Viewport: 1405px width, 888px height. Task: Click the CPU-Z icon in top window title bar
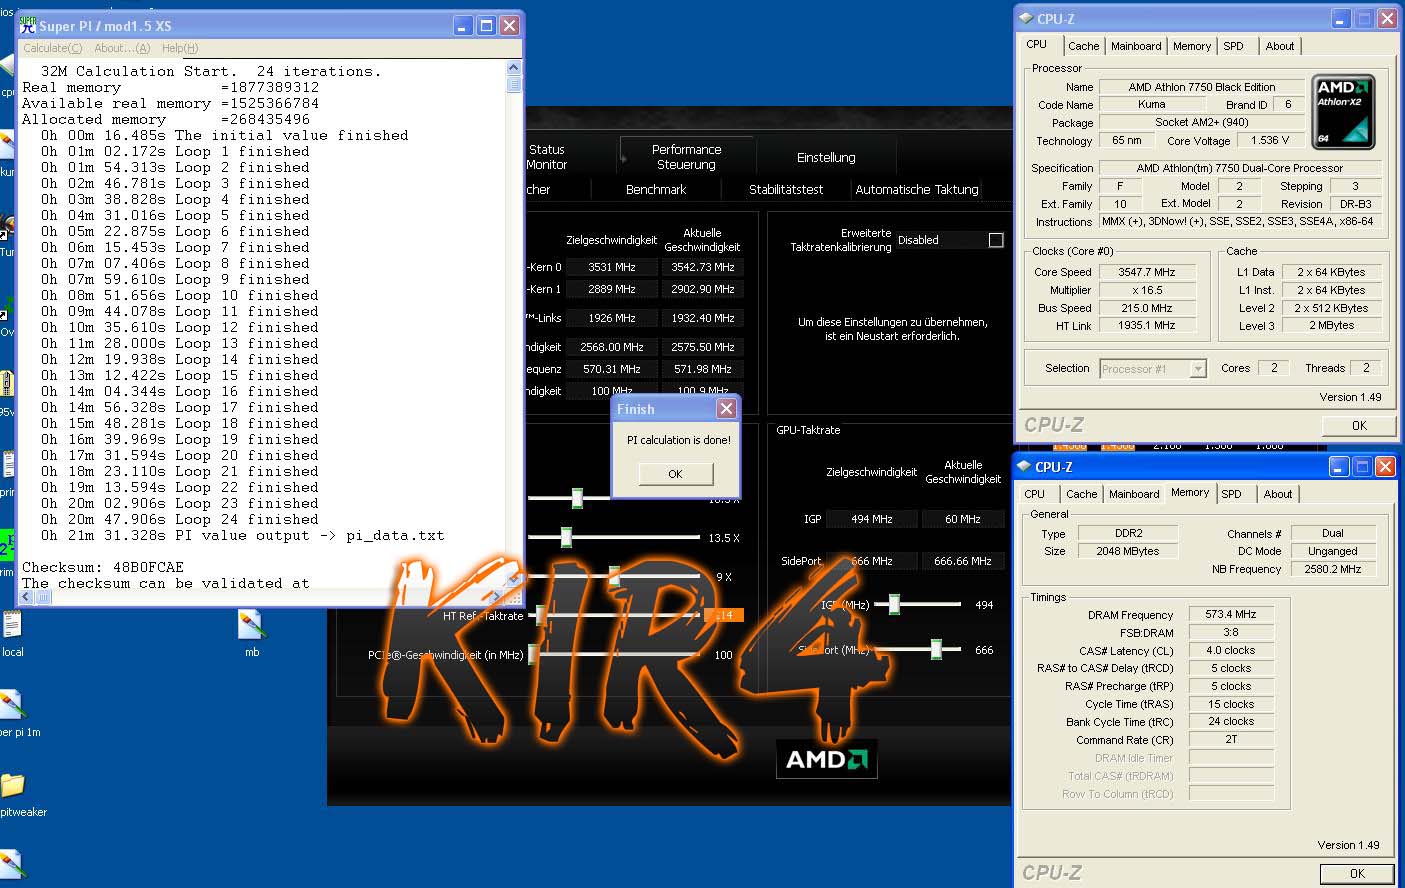pyautogui.click(x=1025, y=18)
